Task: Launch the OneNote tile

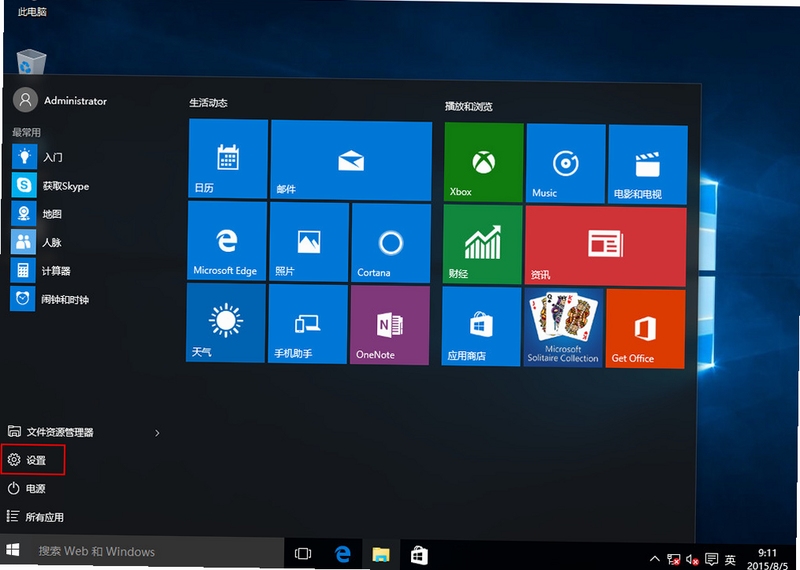Action: 390,325
